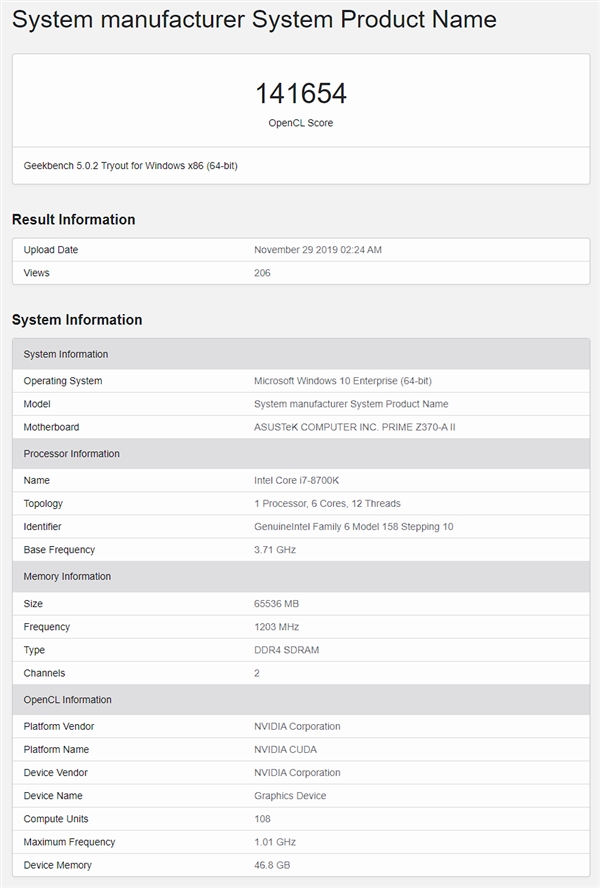600x888 pixels.
Task: Click the OpenCL score number 141654
Action: 300,94
